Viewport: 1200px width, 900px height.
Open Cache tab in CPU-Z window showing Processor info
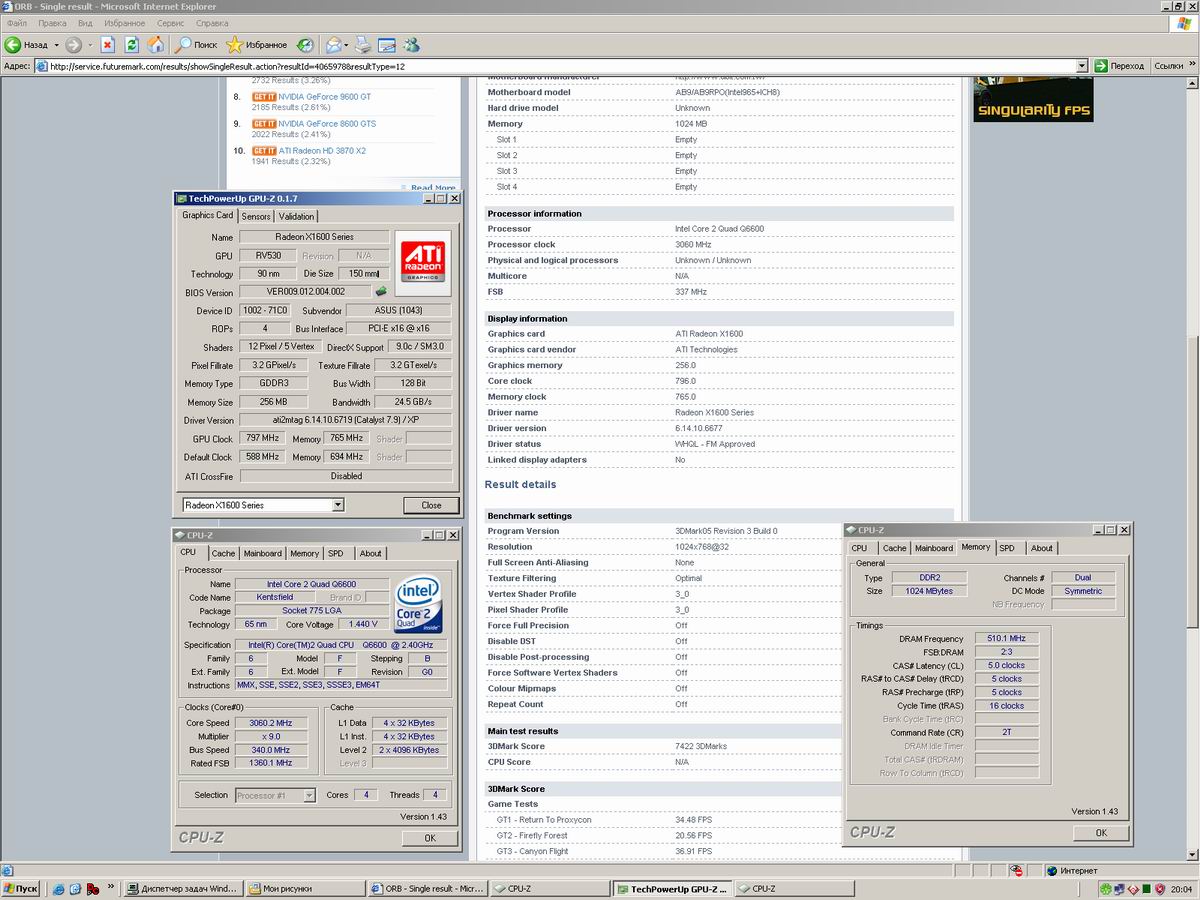pyautogui.click(x=223, y=553)
